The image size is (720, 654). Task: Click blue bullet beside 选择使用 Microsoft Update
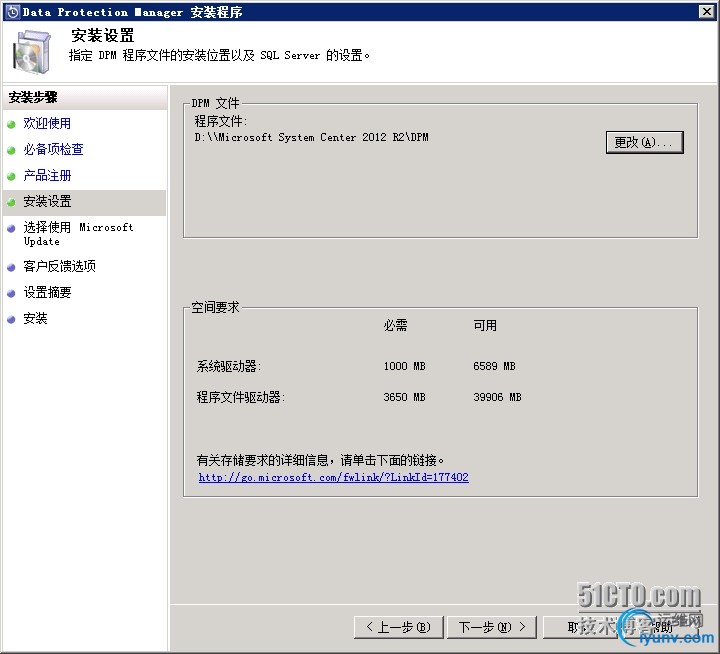11,228
